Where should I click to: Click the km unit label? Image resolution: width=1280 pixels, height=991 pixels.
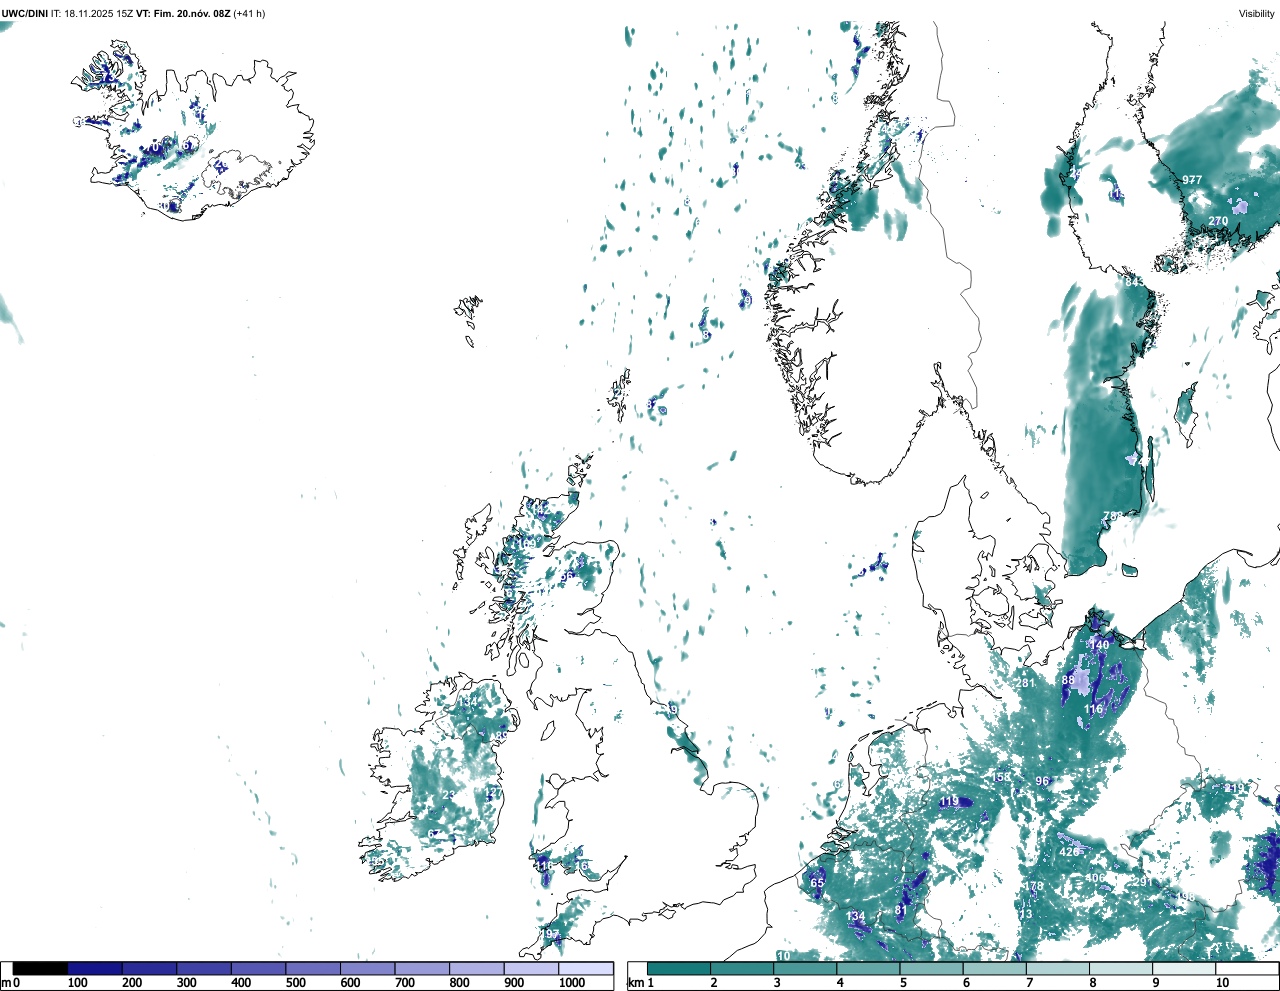pyautogui.click(x=634, y=983)
